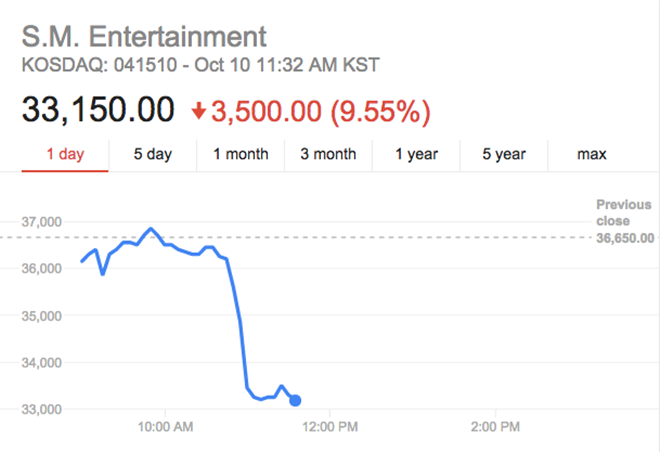Click the 37,000 price axis label
The image size is (660, 452).
coord(42,221)
